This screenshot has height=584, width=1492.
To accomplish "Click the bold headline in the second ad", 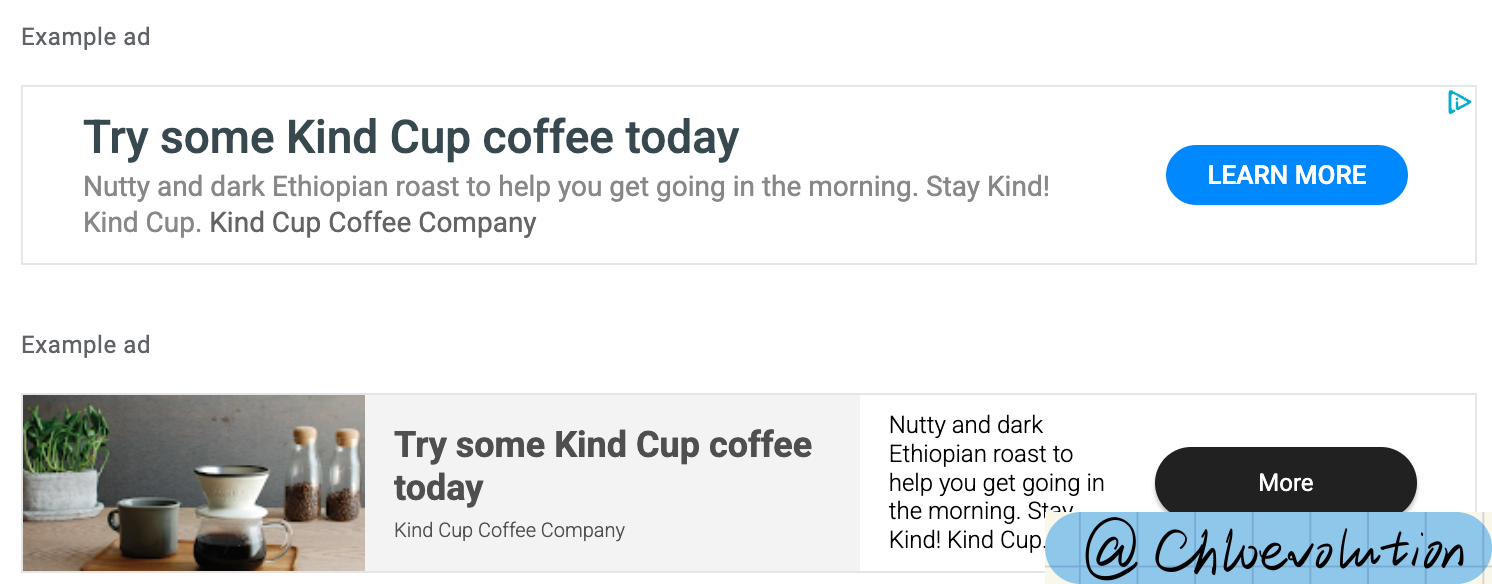I will point(603,466).
